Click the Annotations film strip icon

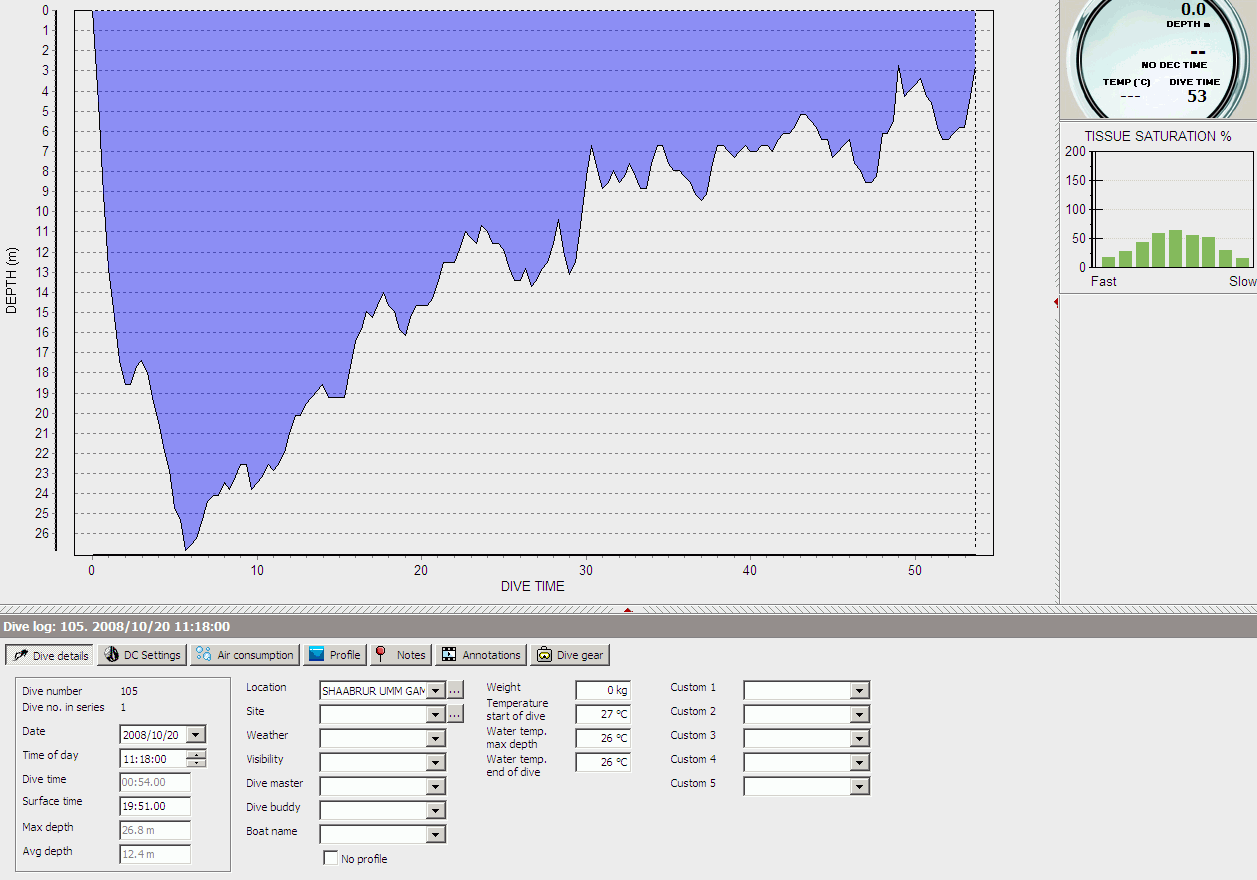[x=449, y=655]
